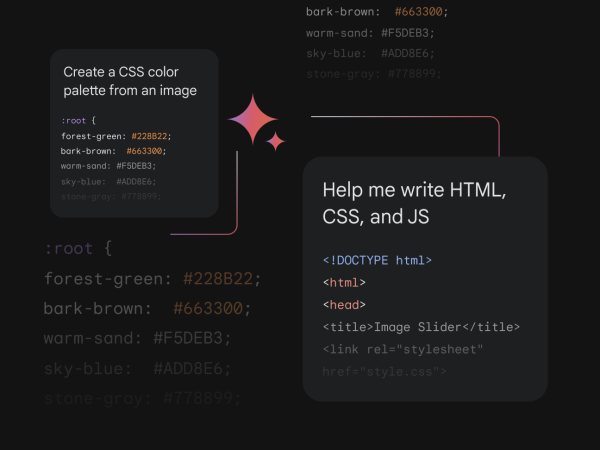
Task: Click 'sky-blue: #ADD8E6;' in the top code snippet
Action: pos(370,53)
